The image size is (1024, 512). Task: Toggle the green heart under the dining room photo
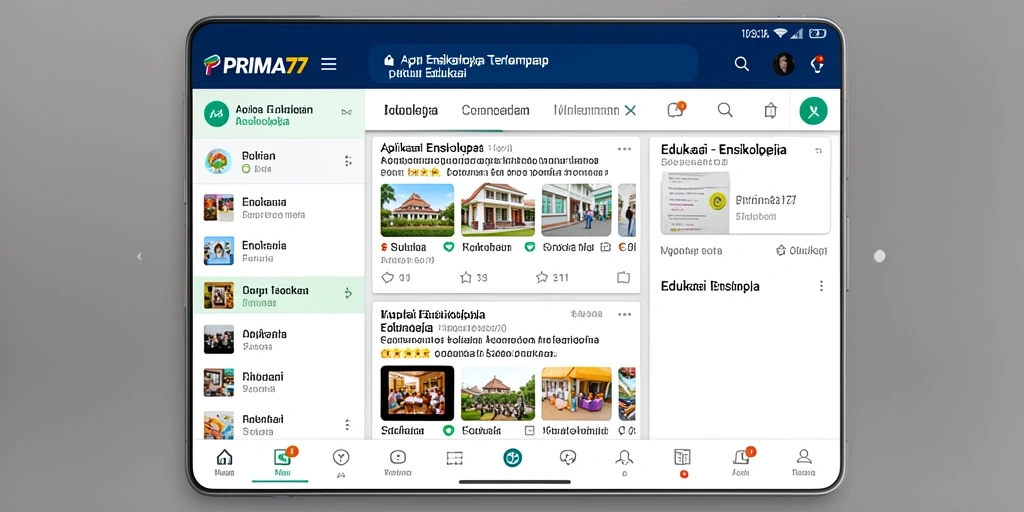click(449, 430)
